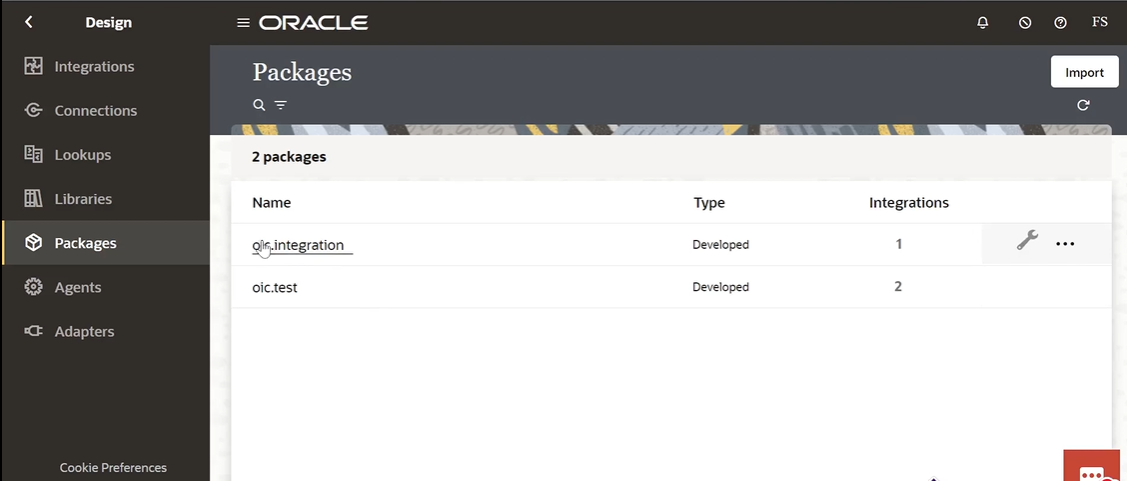Click the clock icon in header

pyautogui.click(x=1025, y=22)
